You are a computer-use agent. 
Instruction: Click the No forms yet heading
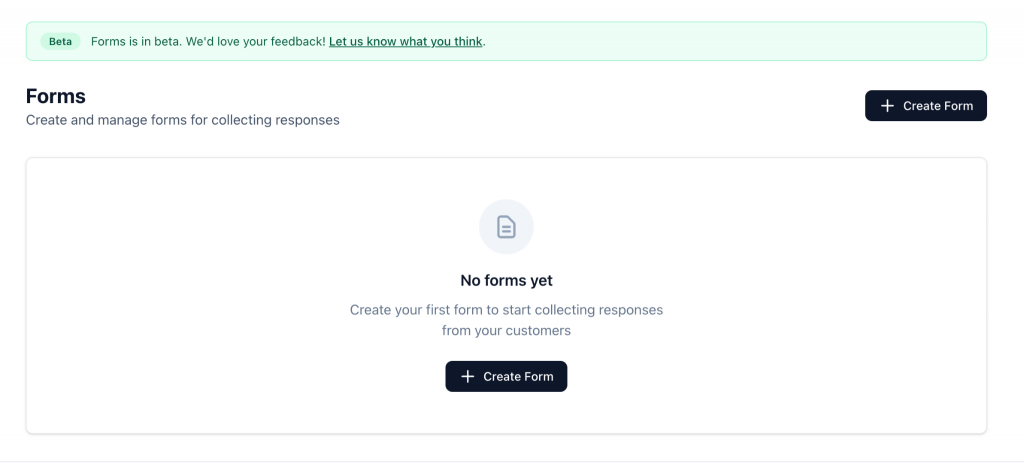(x=506, y=280)
